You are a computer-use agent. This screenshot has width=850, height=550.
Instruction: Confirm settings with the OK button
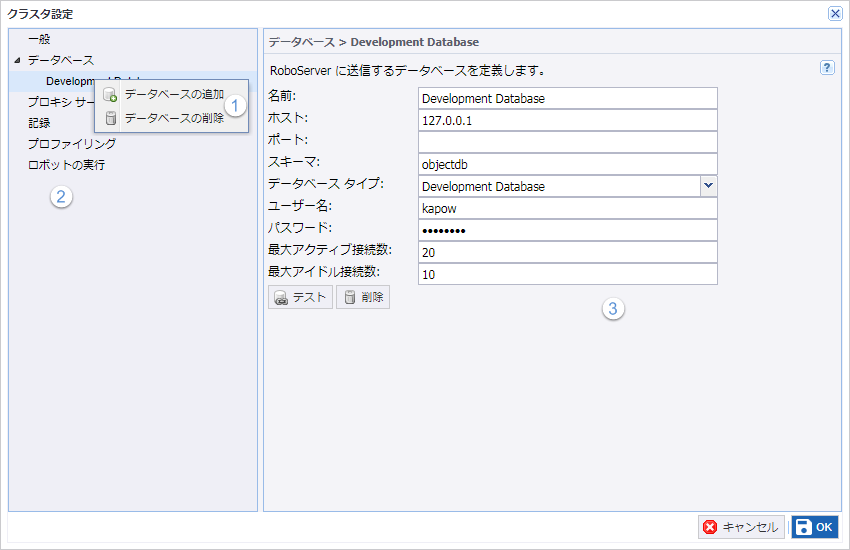(x=814, y=527)
